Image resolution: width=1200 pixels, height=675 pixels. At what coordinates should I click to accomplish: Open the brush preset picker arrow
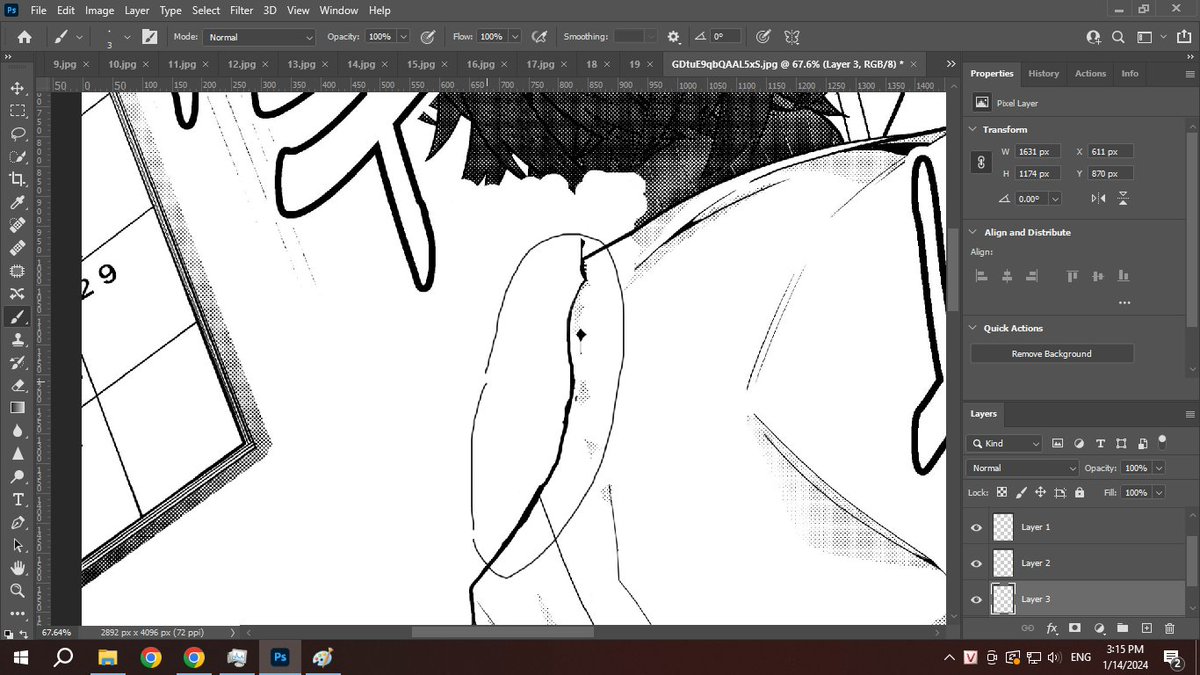(x=127, y=37)
